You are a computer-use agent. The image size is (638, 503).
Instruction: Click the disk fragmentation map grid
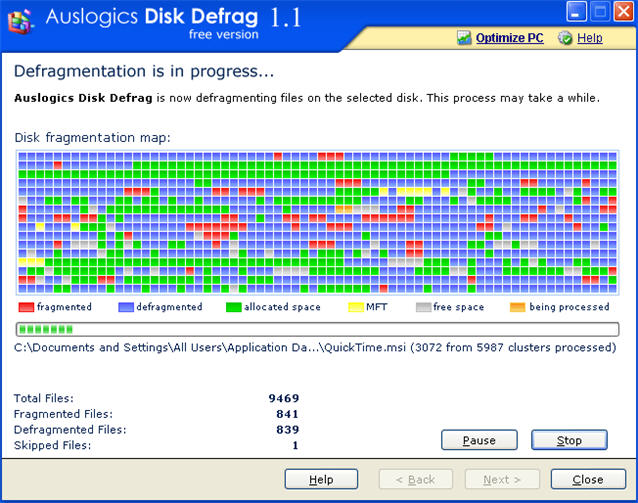(x=317, y=222)
